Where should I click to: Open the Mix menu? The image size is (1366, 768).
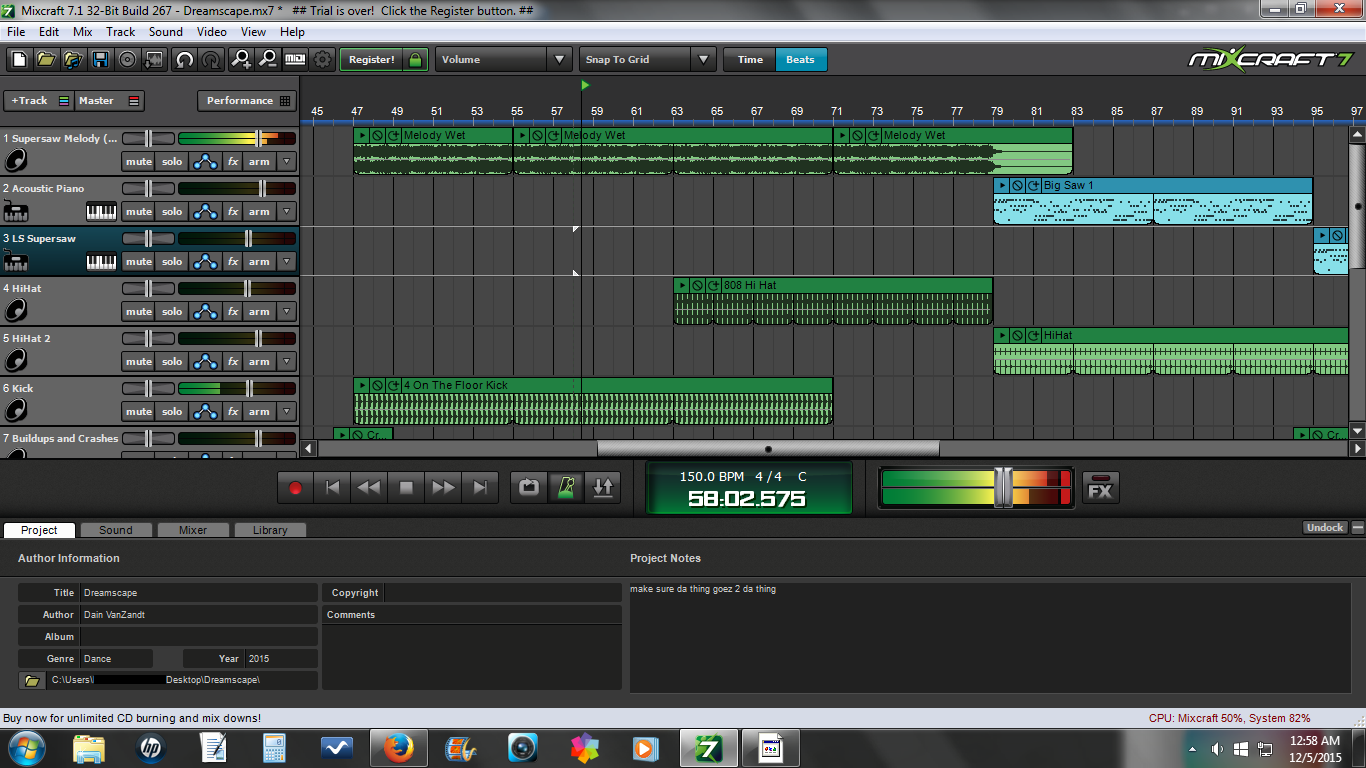click(83, 32)
